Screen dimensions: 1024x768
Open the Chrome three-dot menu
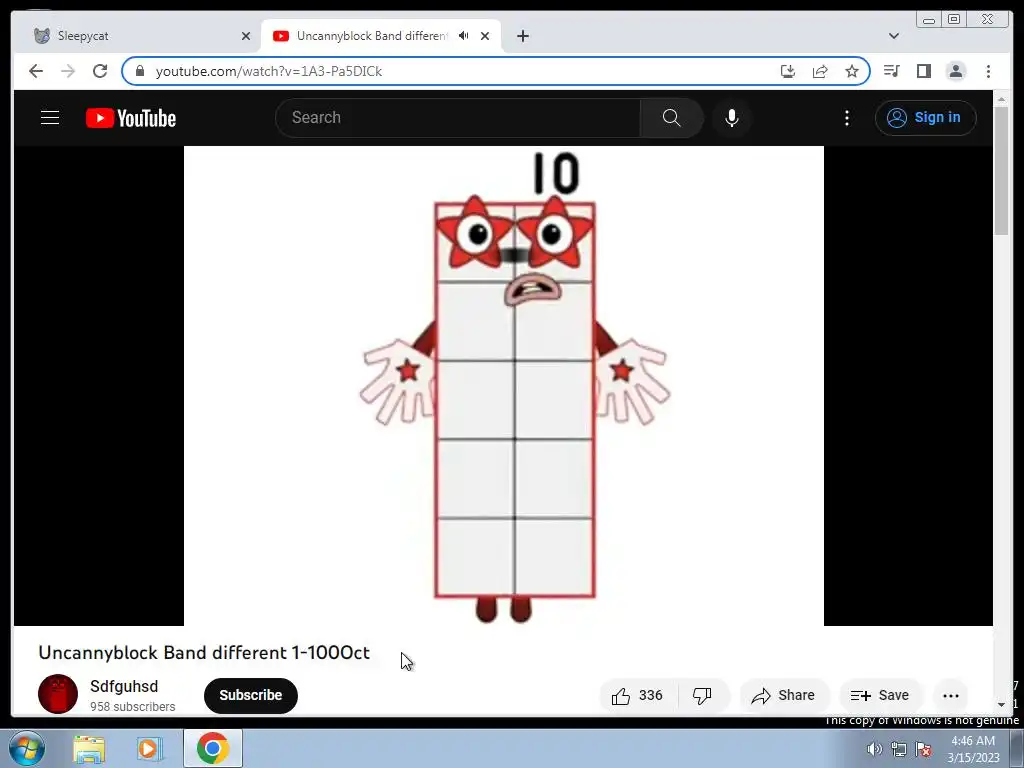tap(988, 71)
